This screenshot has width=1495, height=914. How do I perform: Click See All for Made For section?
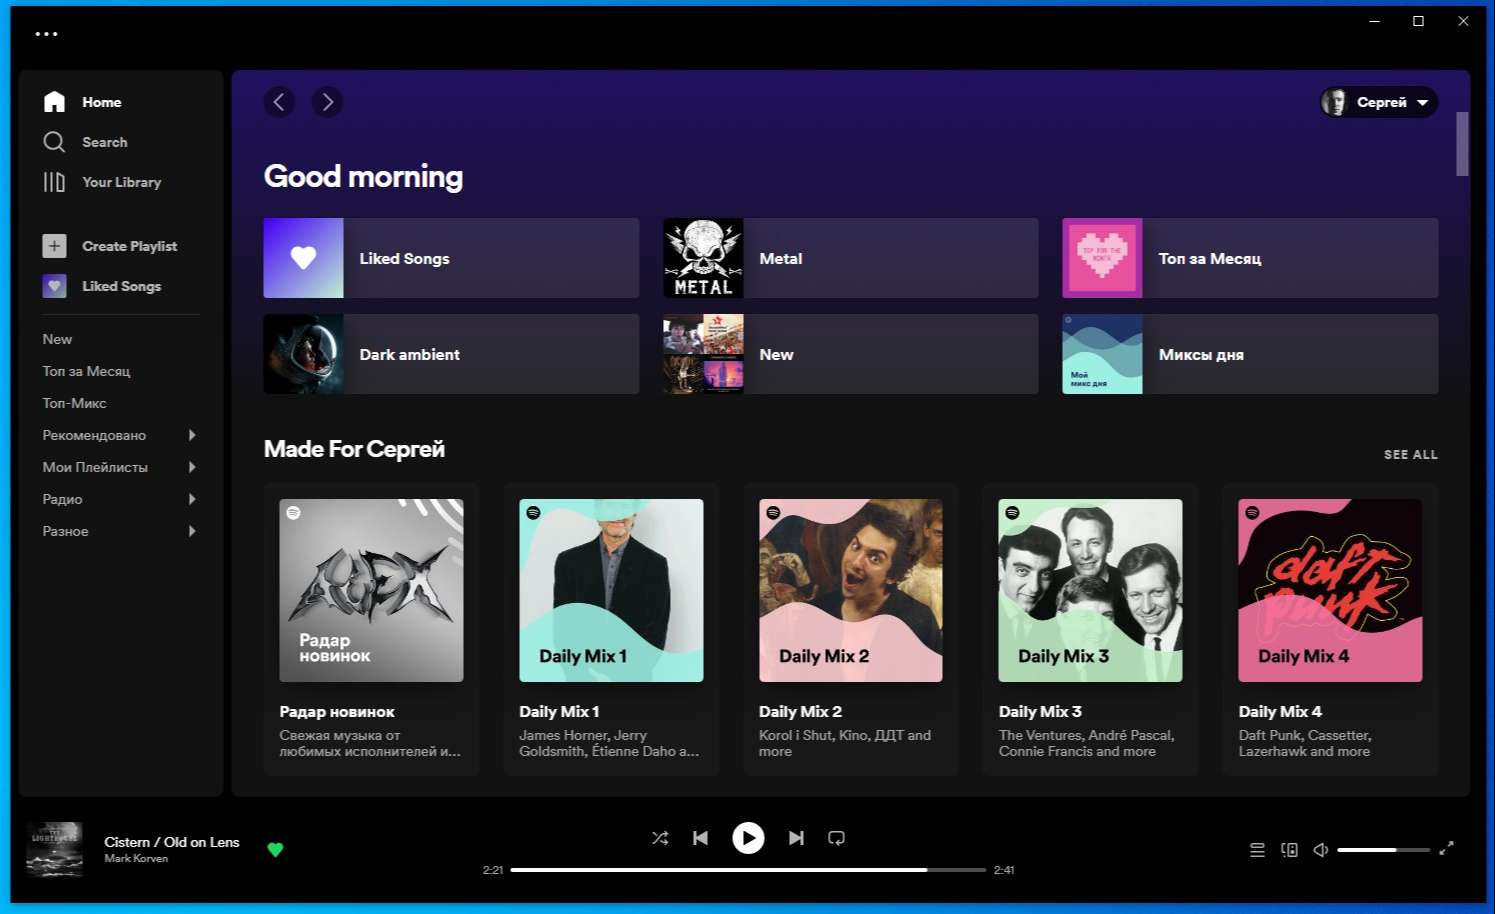[1410, 454]
